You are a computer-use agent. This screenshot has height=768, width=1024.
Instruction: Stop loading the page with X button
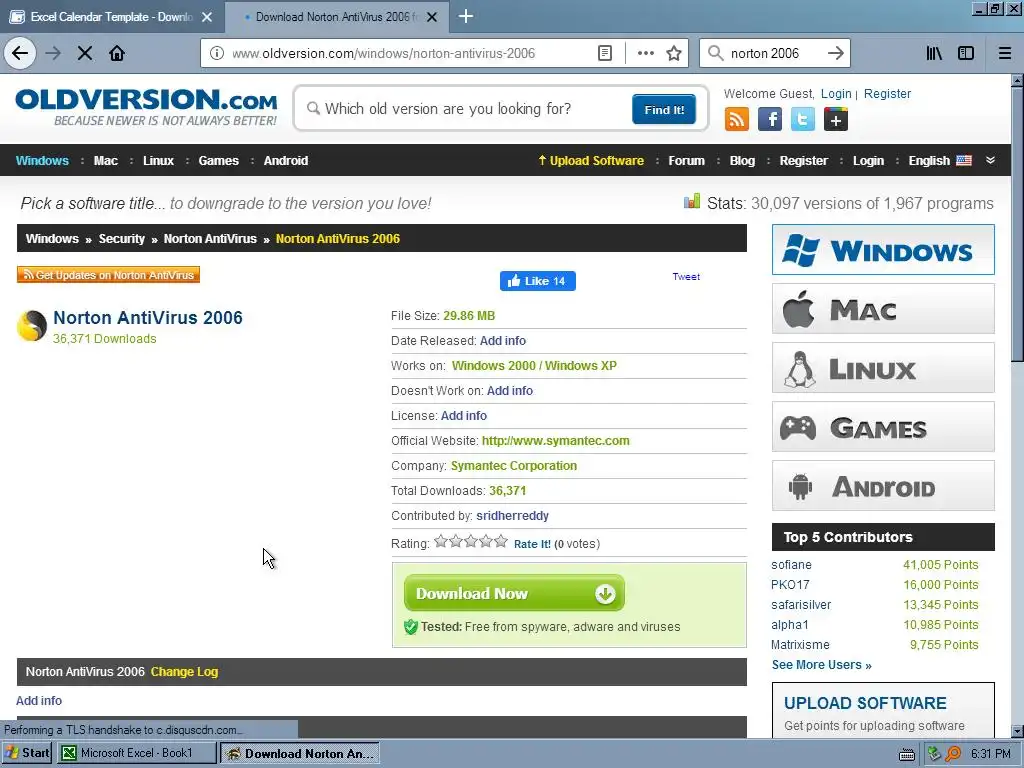point(85,53)
